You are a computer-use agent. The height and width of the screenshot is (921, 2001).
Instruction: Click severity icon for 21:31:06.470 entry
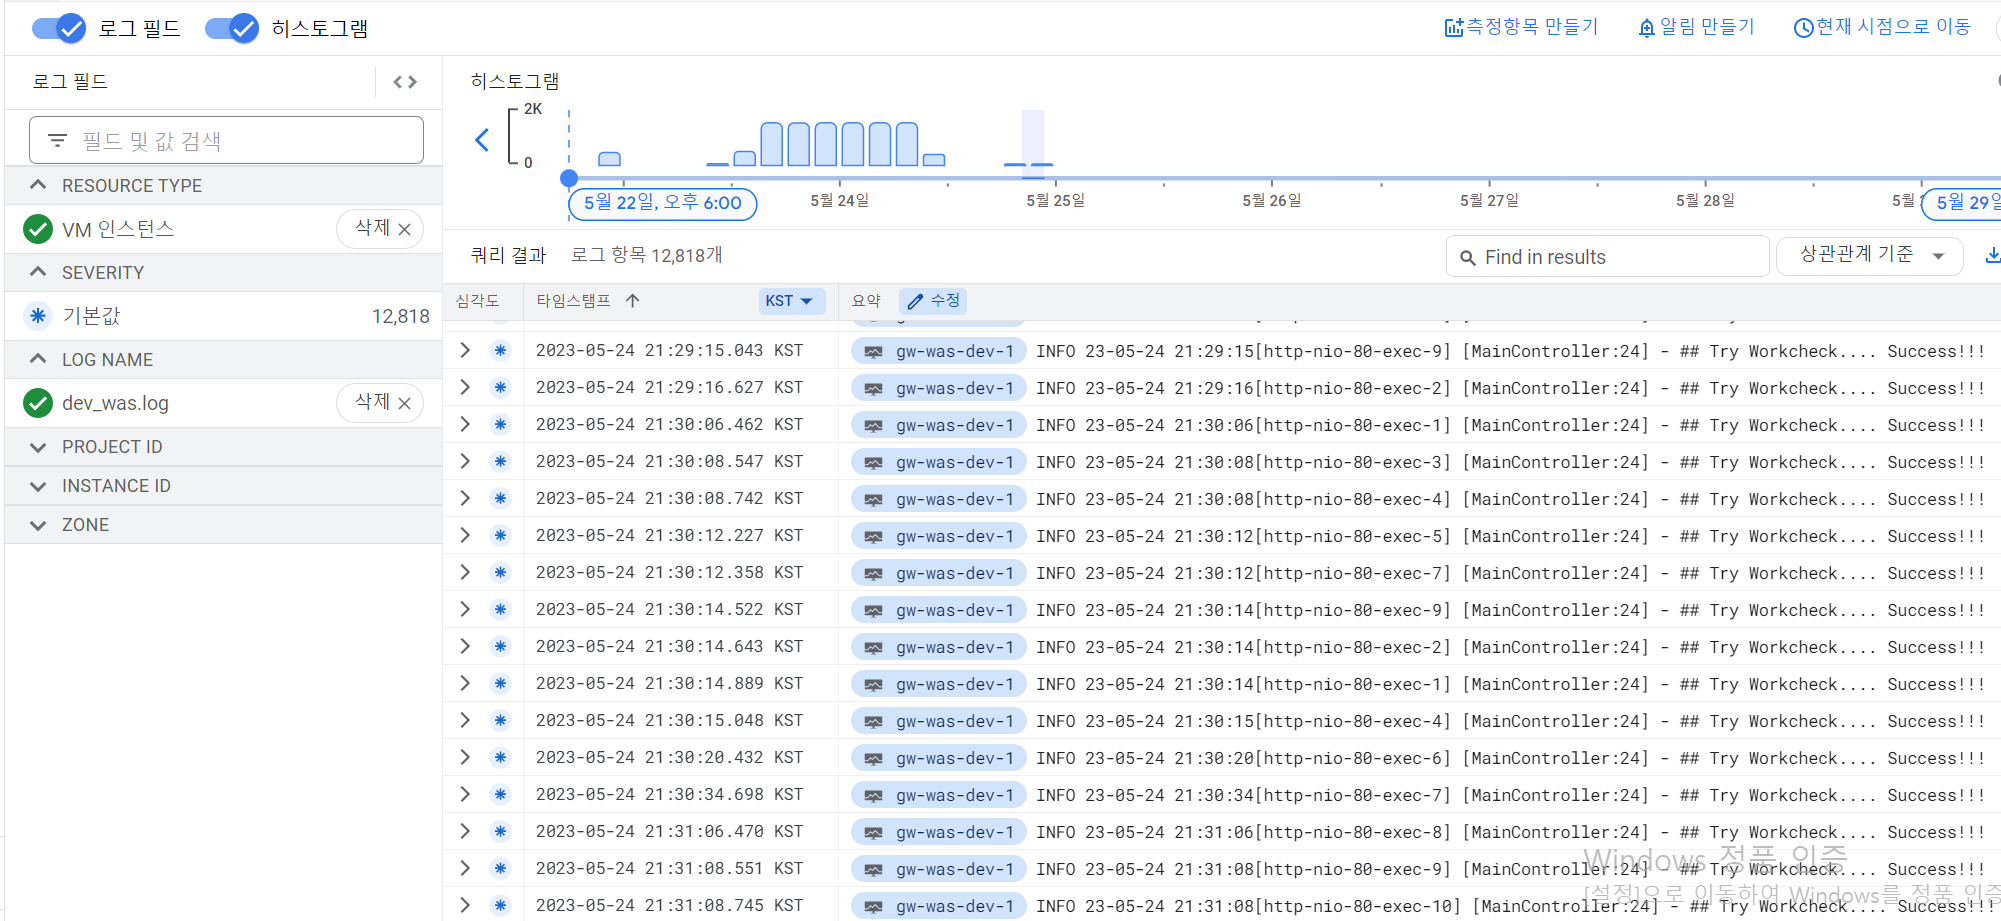501,831
